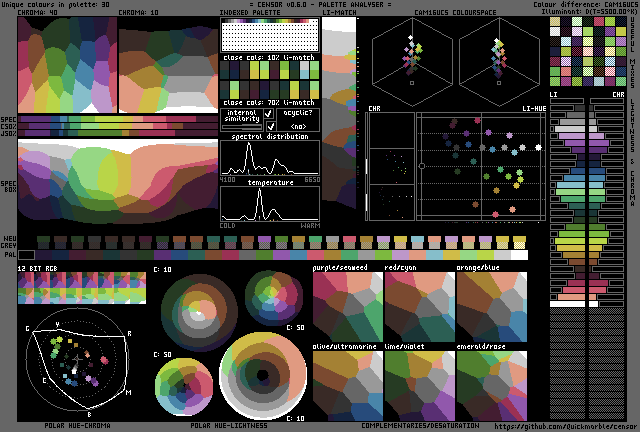Image resolution: width=640 pixels, height=432 pixels.
Task: Click the white bar at bottom of LI column
Action: tap(567, 304)
